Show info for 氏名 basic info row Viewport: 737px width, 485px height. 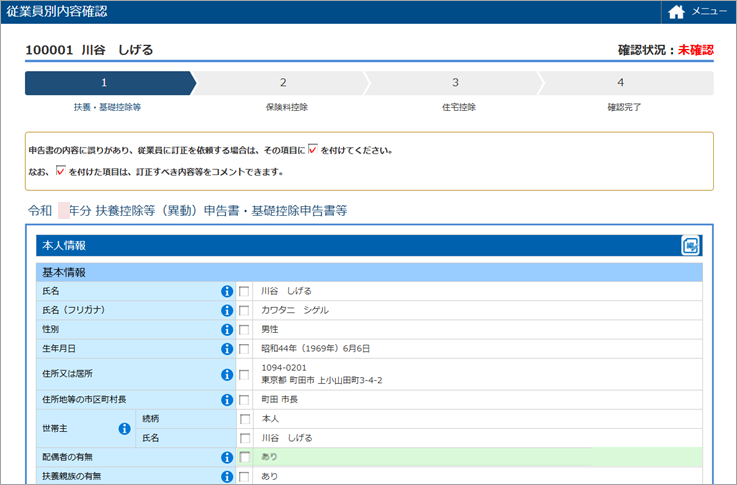[227, 291]
